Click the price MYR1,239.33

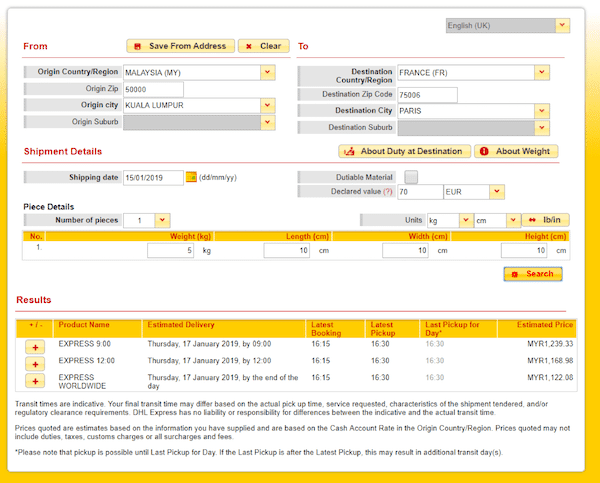pos(550,344)
